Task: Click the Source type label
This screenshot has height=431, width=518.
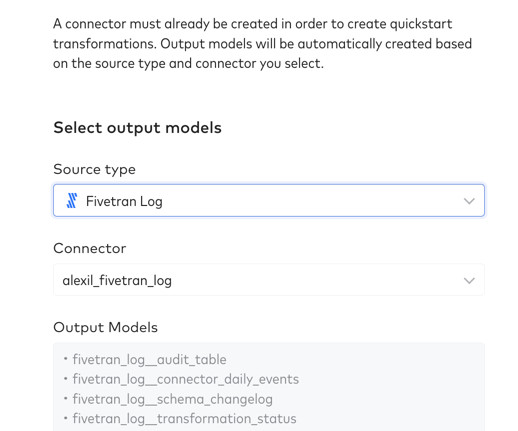Action: coord(94,170)
